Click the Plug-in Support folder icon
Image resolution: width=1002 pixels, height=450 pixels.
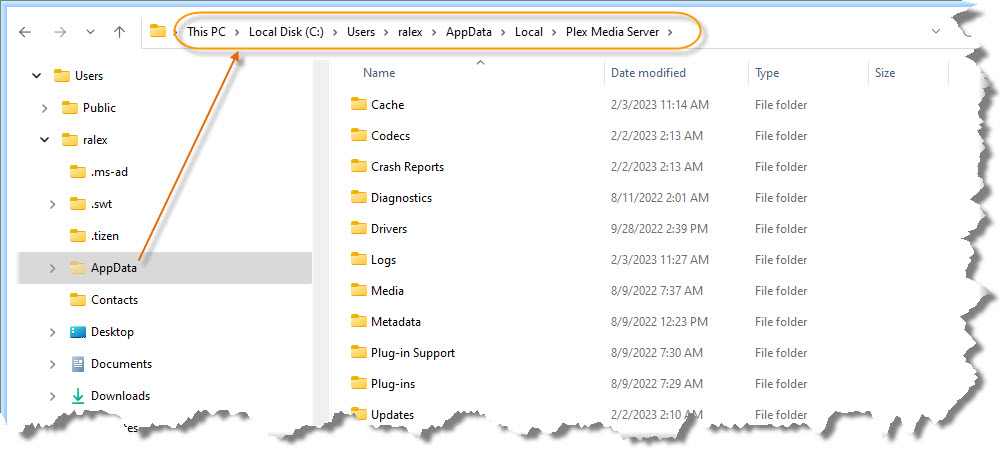pos(358,352)
